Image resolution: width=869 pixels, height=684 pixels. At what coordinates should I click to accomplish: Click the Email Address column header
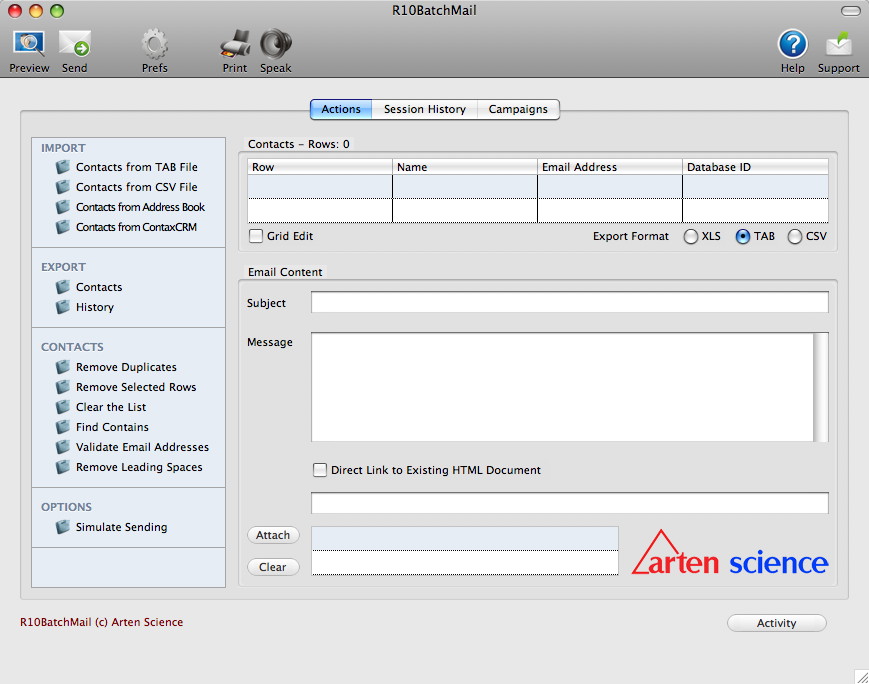pos(610,167)
